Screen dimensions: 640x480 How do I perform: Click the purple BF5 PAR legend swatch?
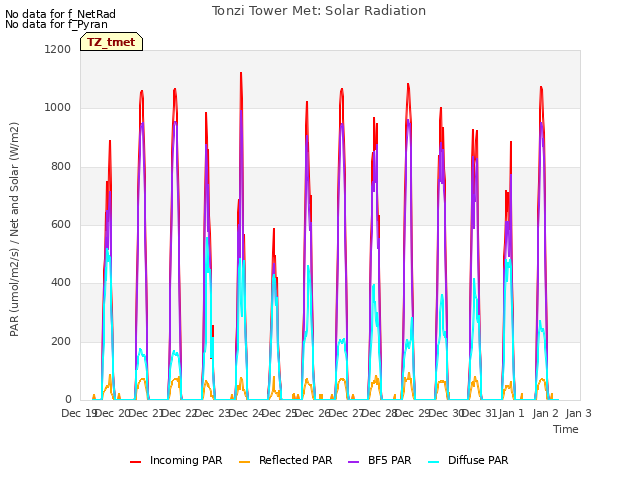[353, 462]
